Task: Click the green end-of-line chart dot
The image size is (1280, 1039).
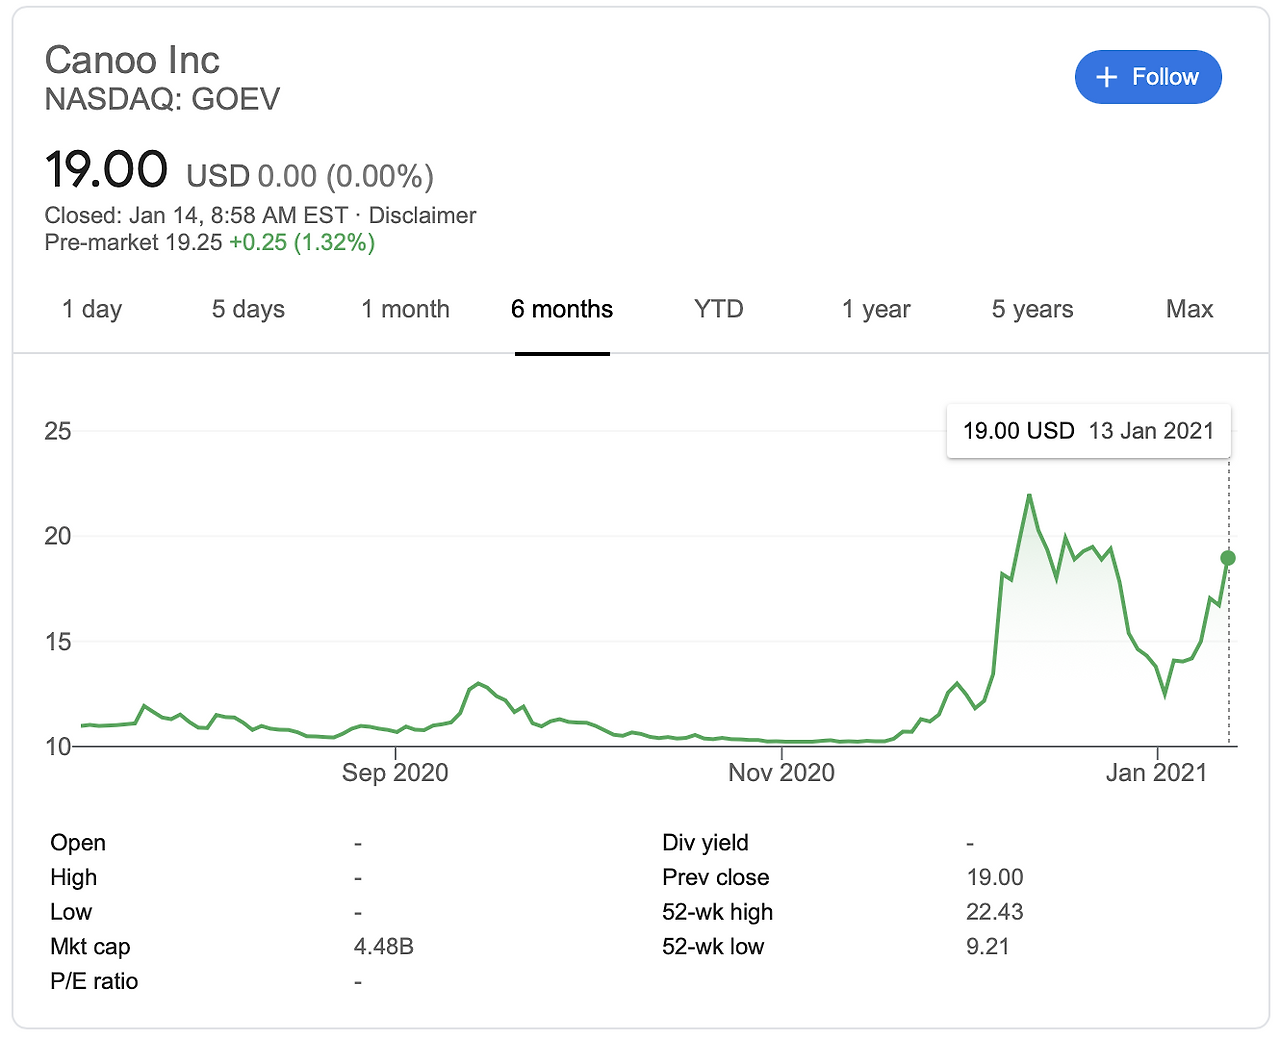Action: coord(1228,558)
